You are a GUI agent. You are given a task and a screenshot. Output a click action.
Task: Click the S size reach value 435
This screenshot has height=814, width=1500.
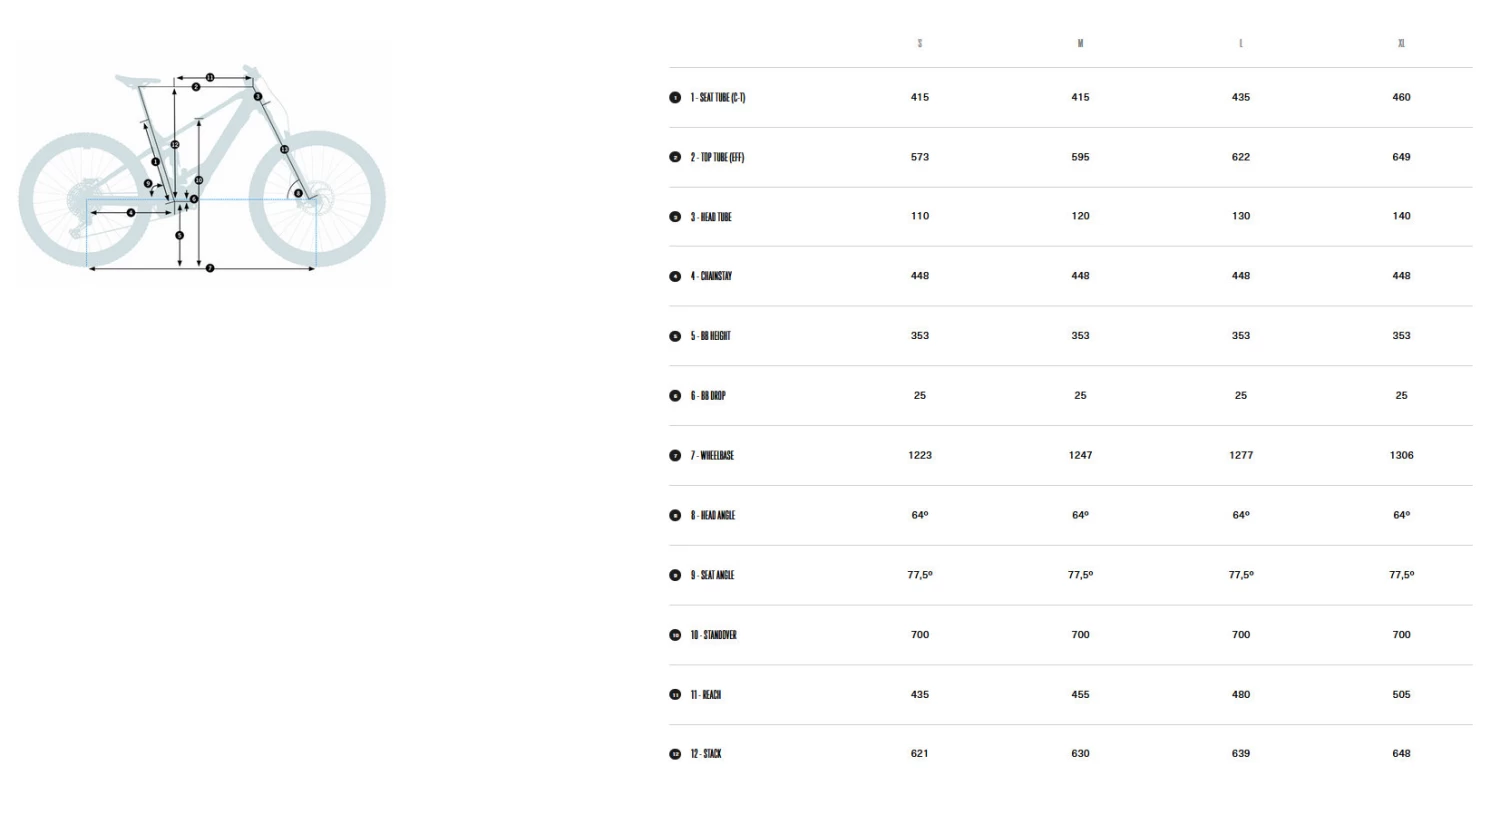click(920, 695)
